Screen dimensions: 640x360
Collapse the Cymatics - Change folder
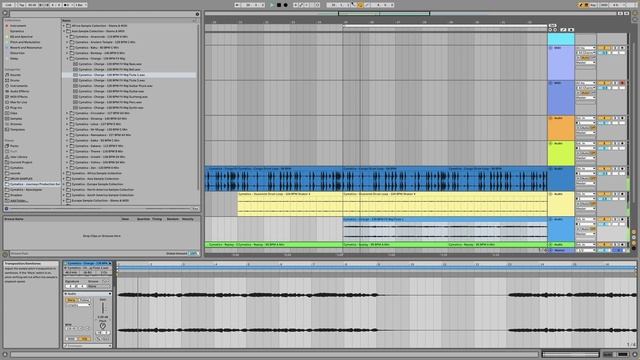[67, 59]
